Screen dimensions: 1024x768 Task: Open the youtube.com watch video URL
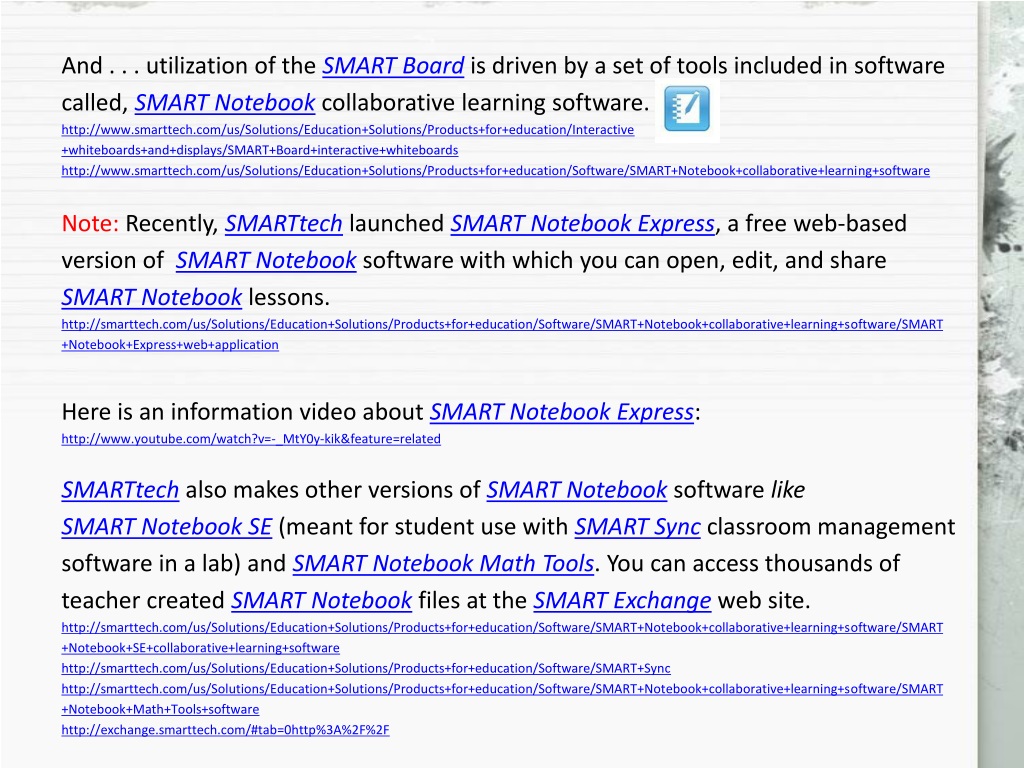[251, 439]
